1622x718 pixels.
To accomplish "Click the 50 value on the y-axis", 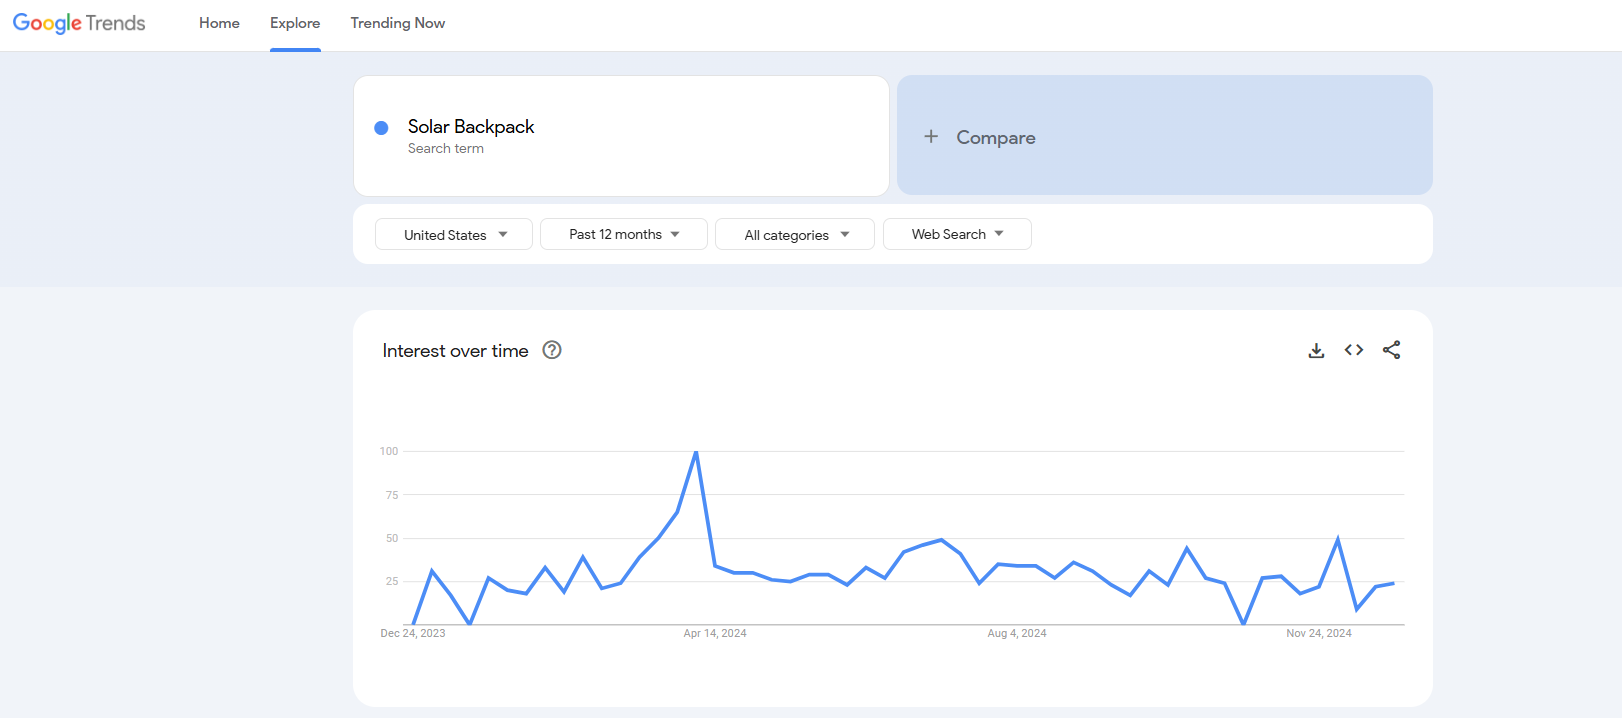I will coord(392,538).
